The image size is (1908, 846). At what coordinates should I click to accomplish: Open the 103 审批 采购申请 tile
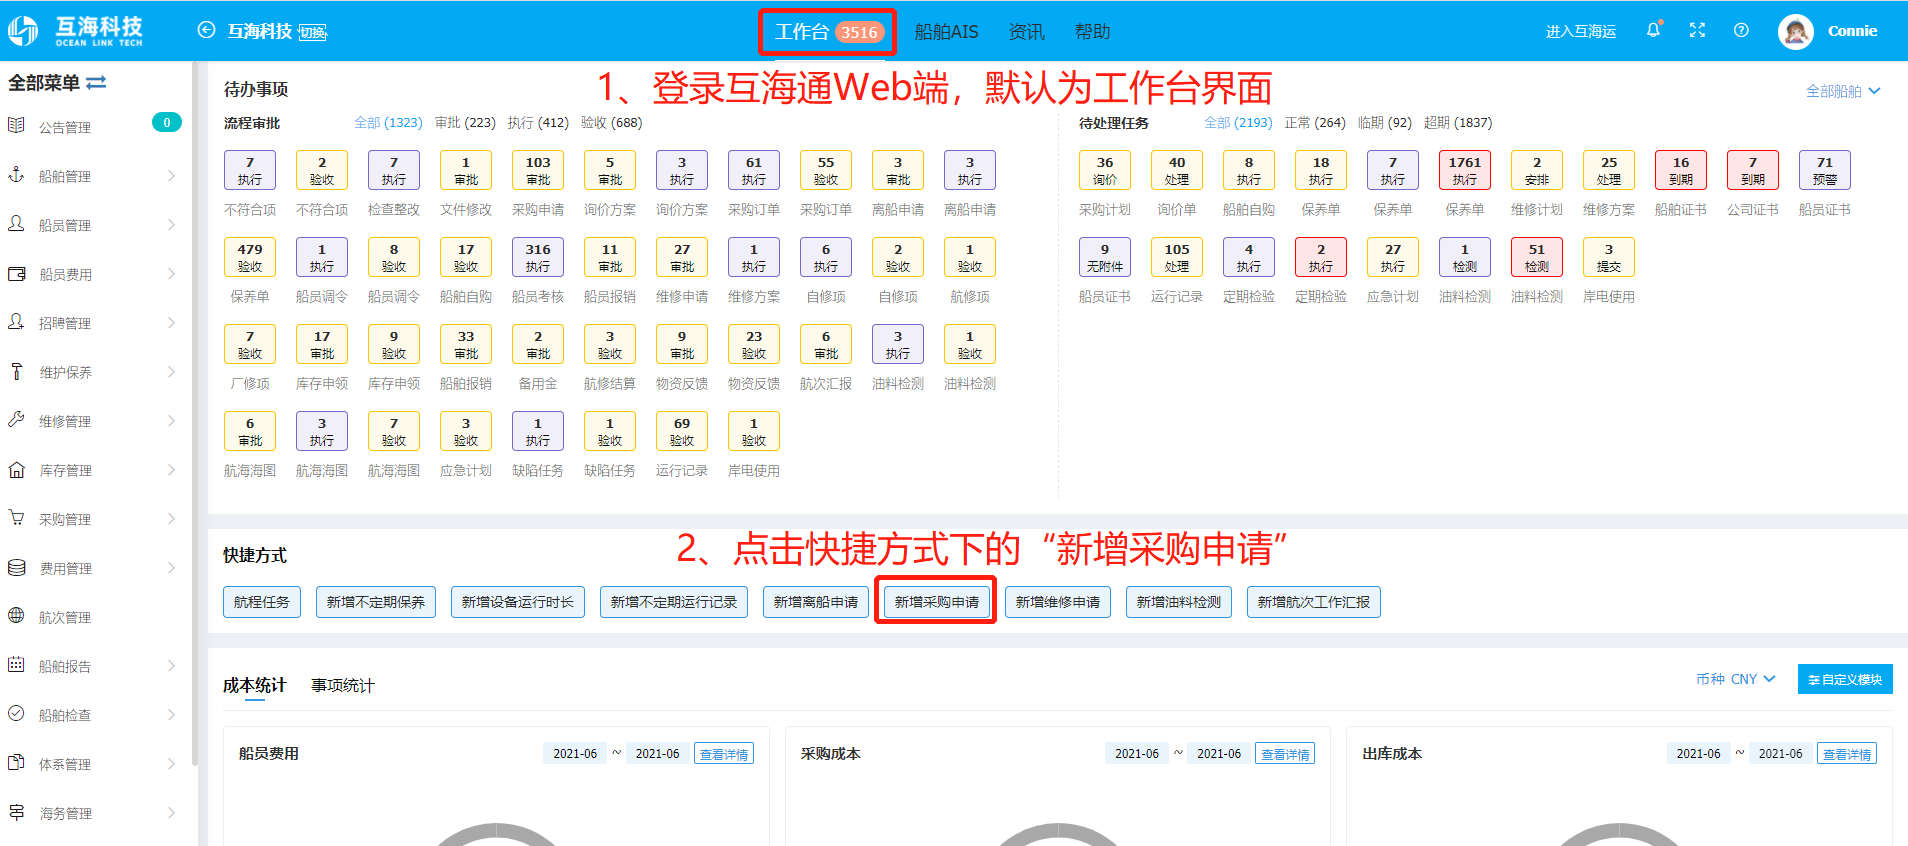pyautogui.click(x=538, y=170)
